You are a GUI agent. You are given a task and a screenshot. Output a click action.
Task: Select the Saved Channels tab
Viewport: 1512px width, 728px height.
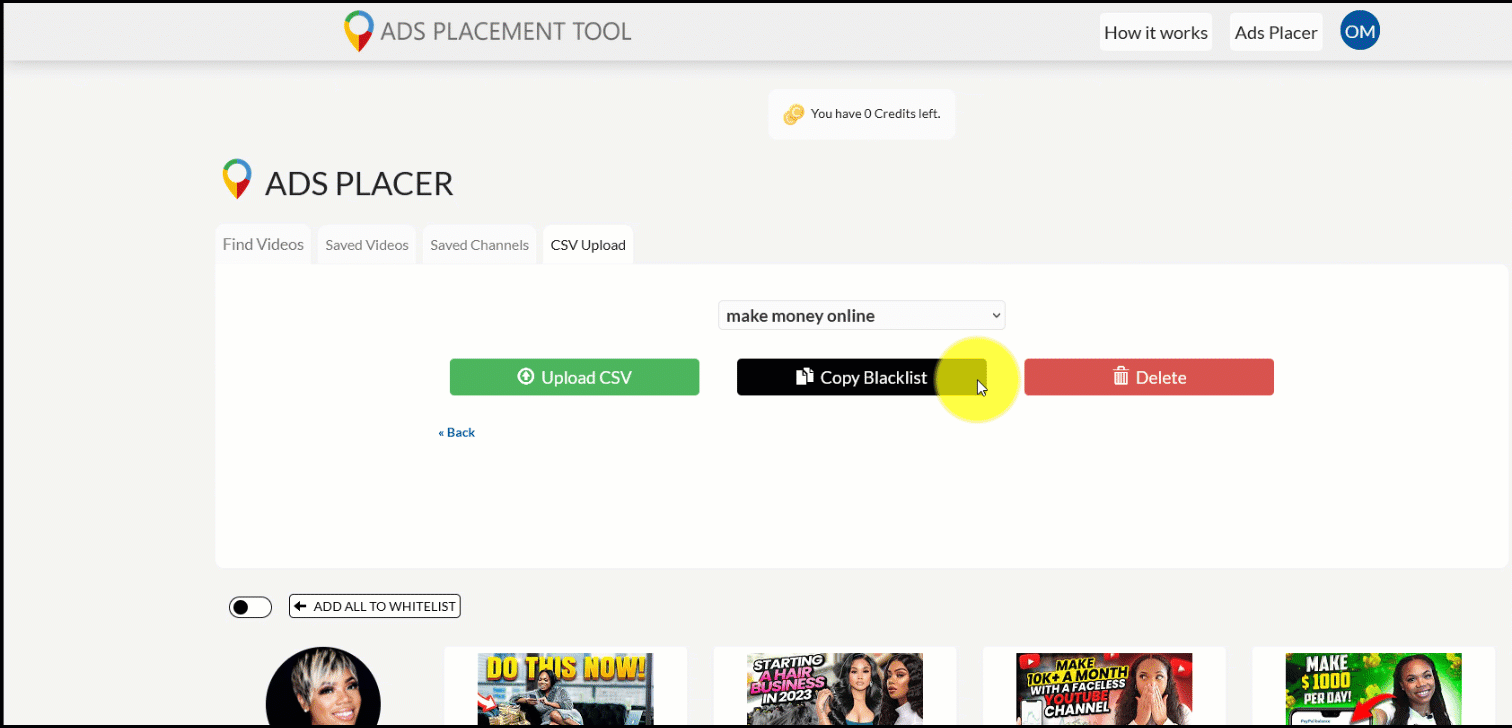pos(479,245)
